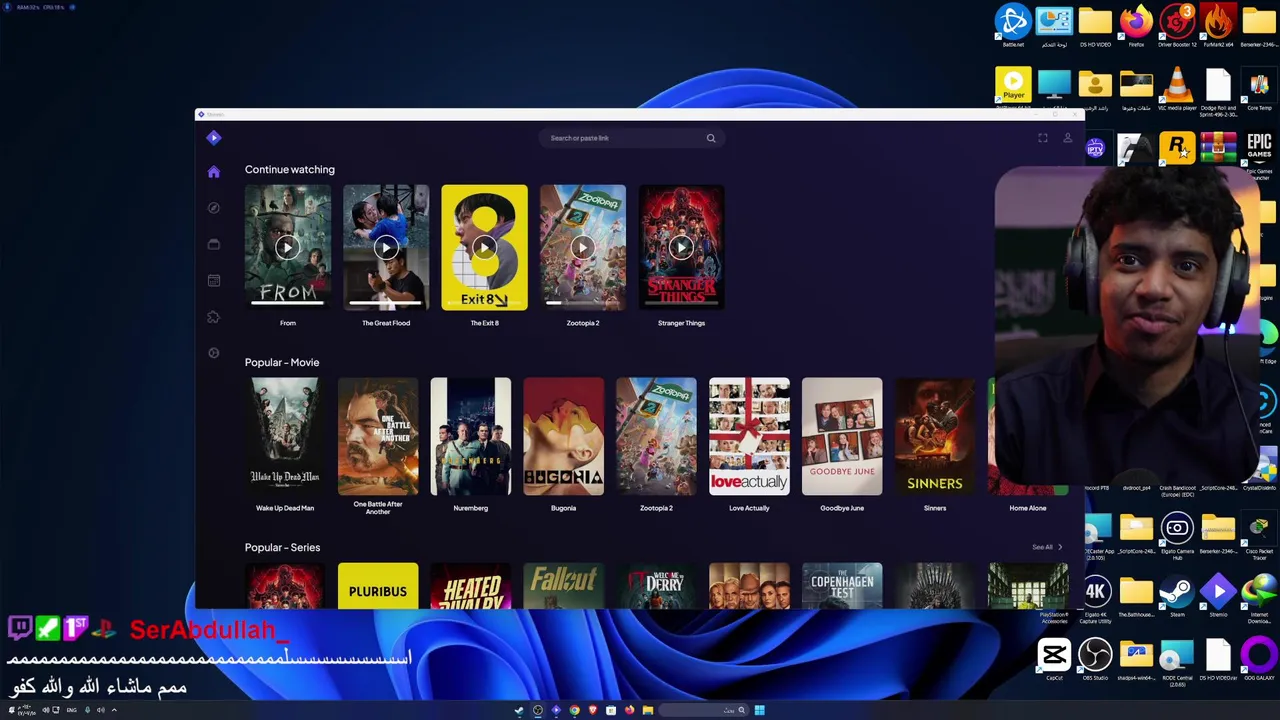The width and height of the screenshot is (1280, 720).
Task: Play From in Continue watching
Action: click(x=287, y=247)
